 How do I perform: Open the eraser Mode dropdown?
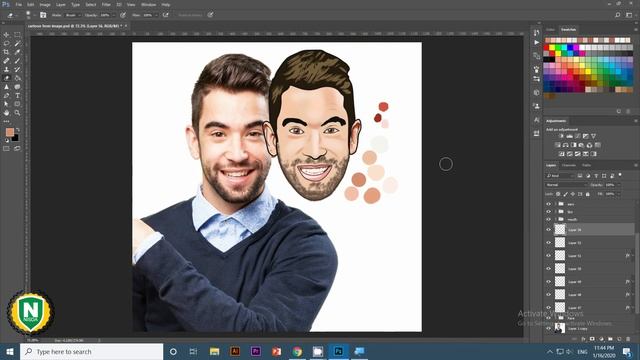click(x=72, y=15)
